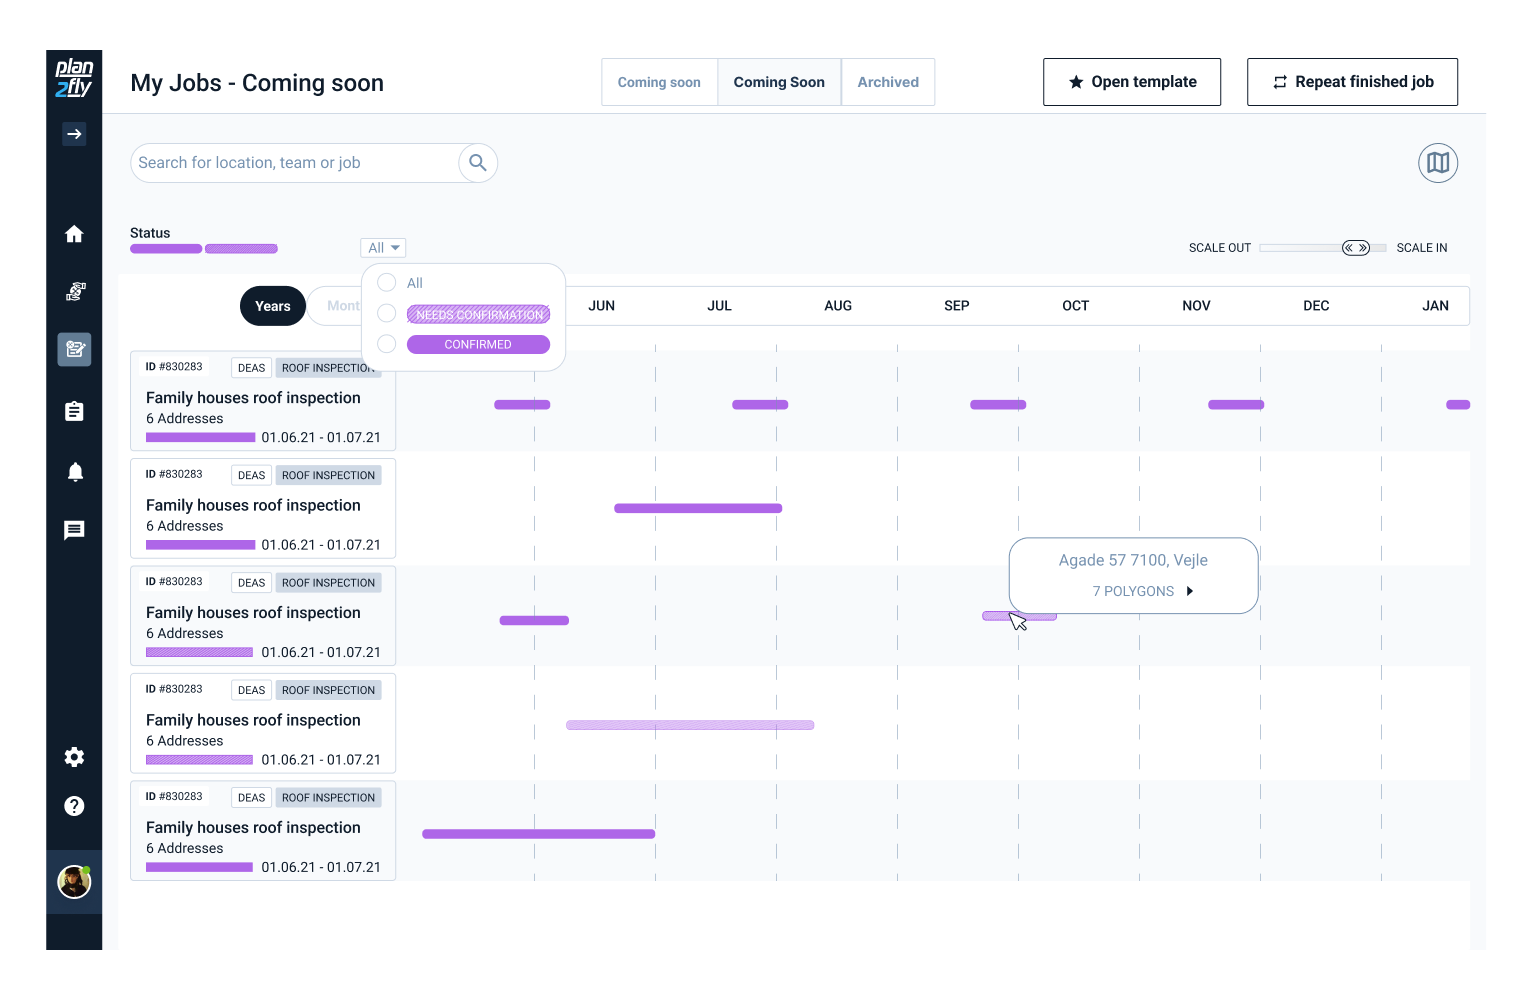Switch to map view icon
1533x1000 pixels.
[x=1438, y=163]
